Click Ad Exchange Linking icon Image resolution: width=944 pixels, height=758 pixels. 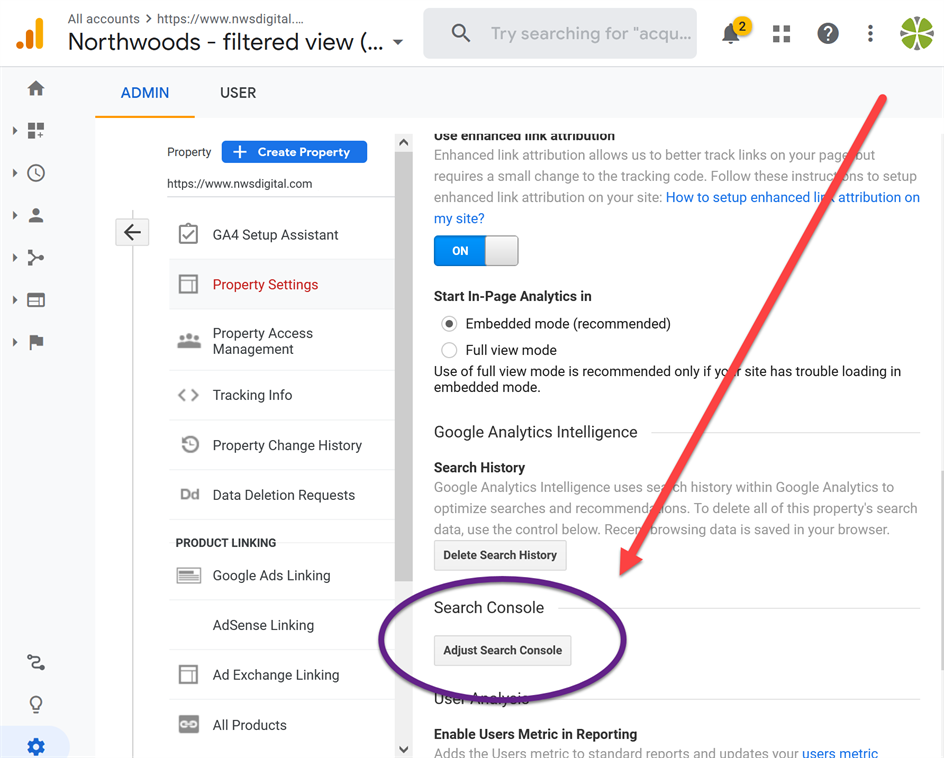188,675
